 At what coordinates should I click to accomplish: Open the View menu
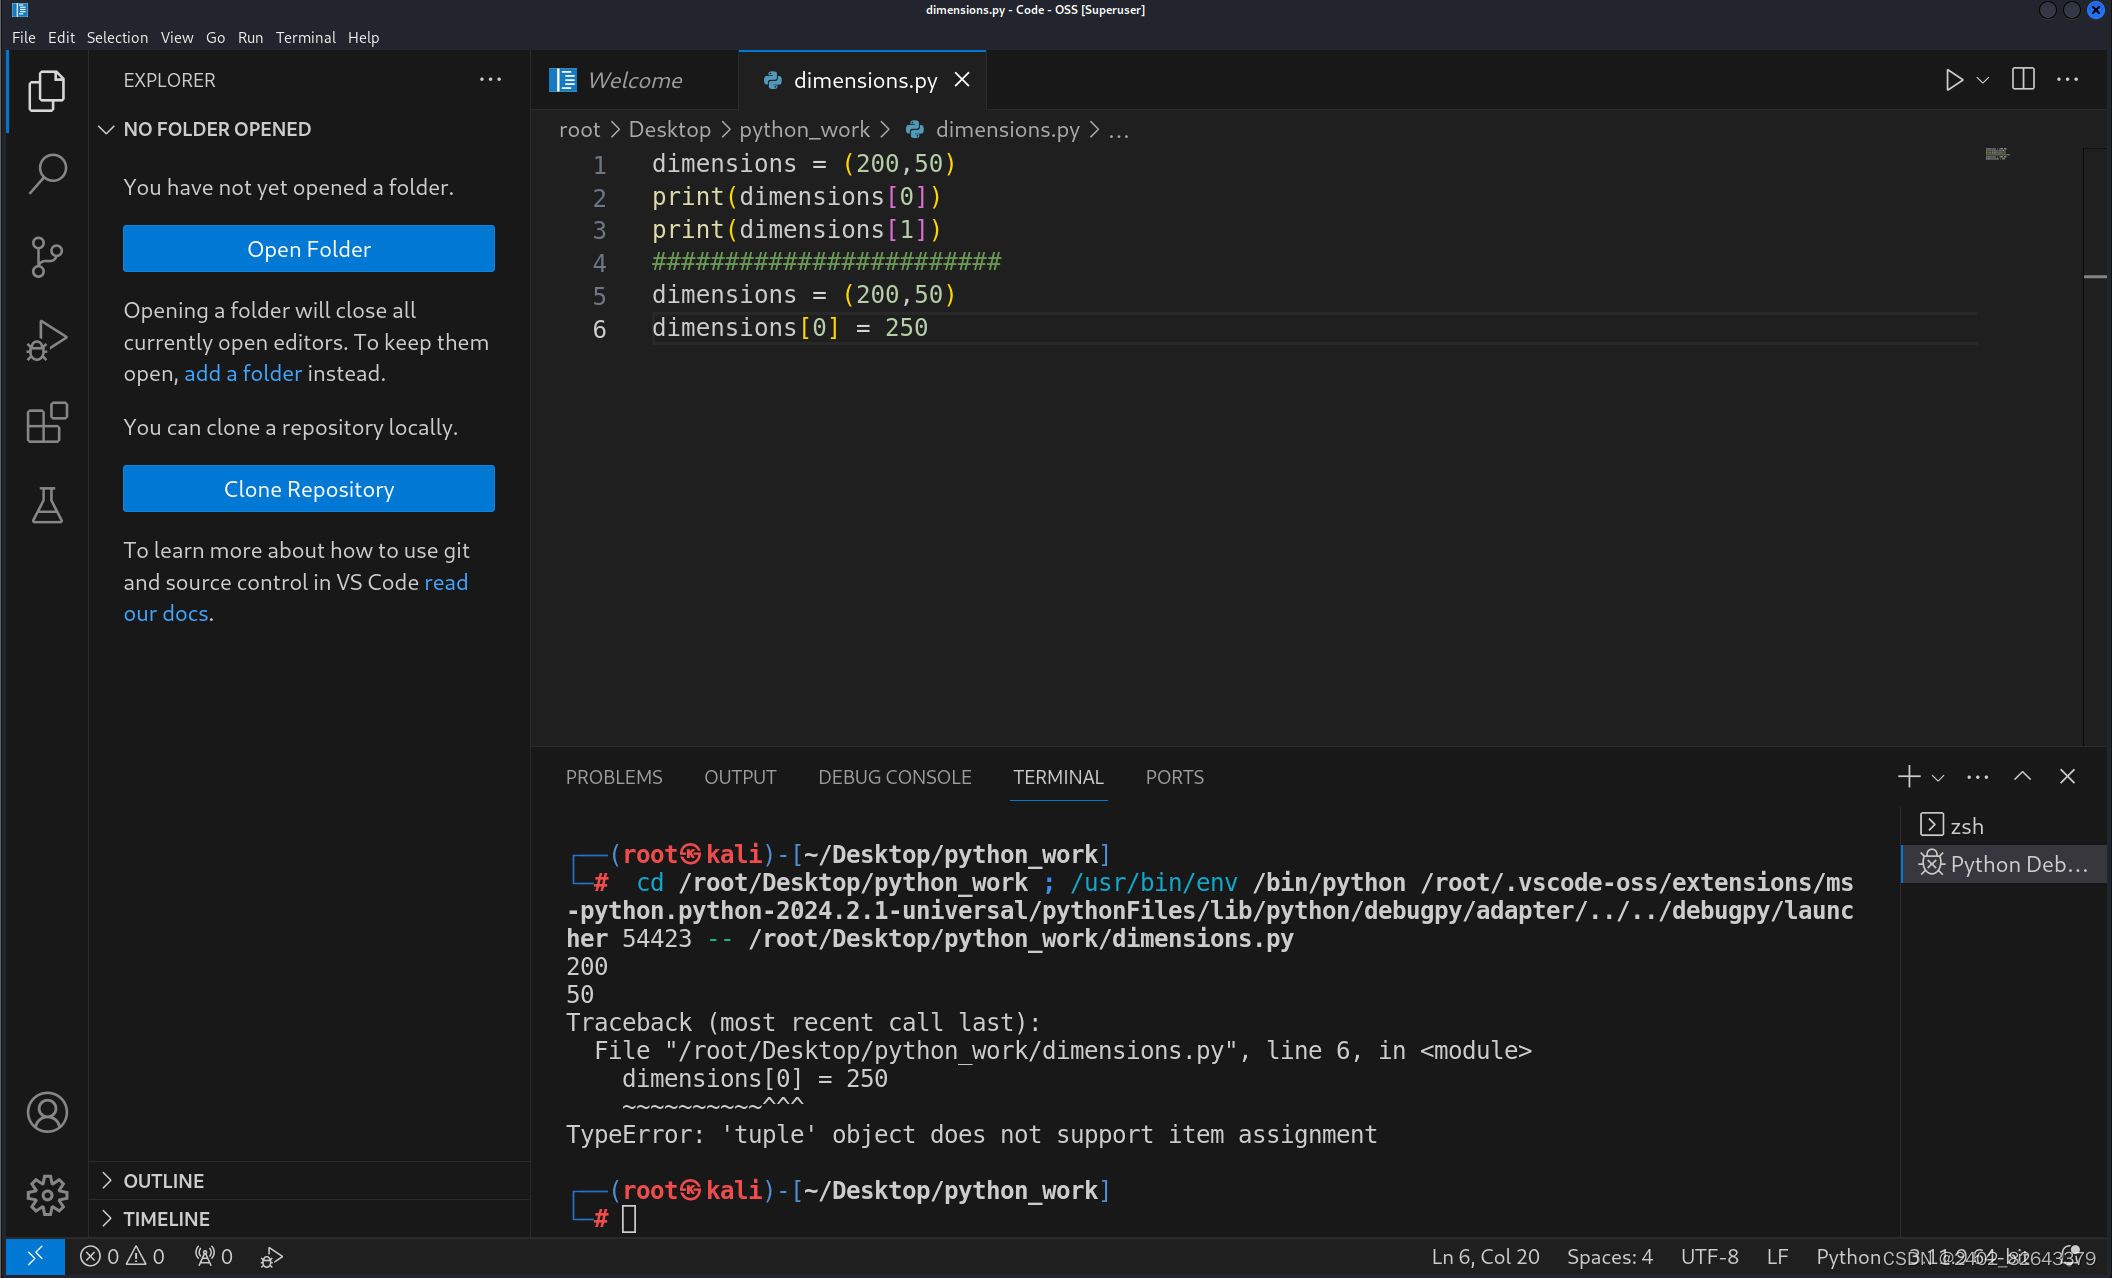coord(177,37)
